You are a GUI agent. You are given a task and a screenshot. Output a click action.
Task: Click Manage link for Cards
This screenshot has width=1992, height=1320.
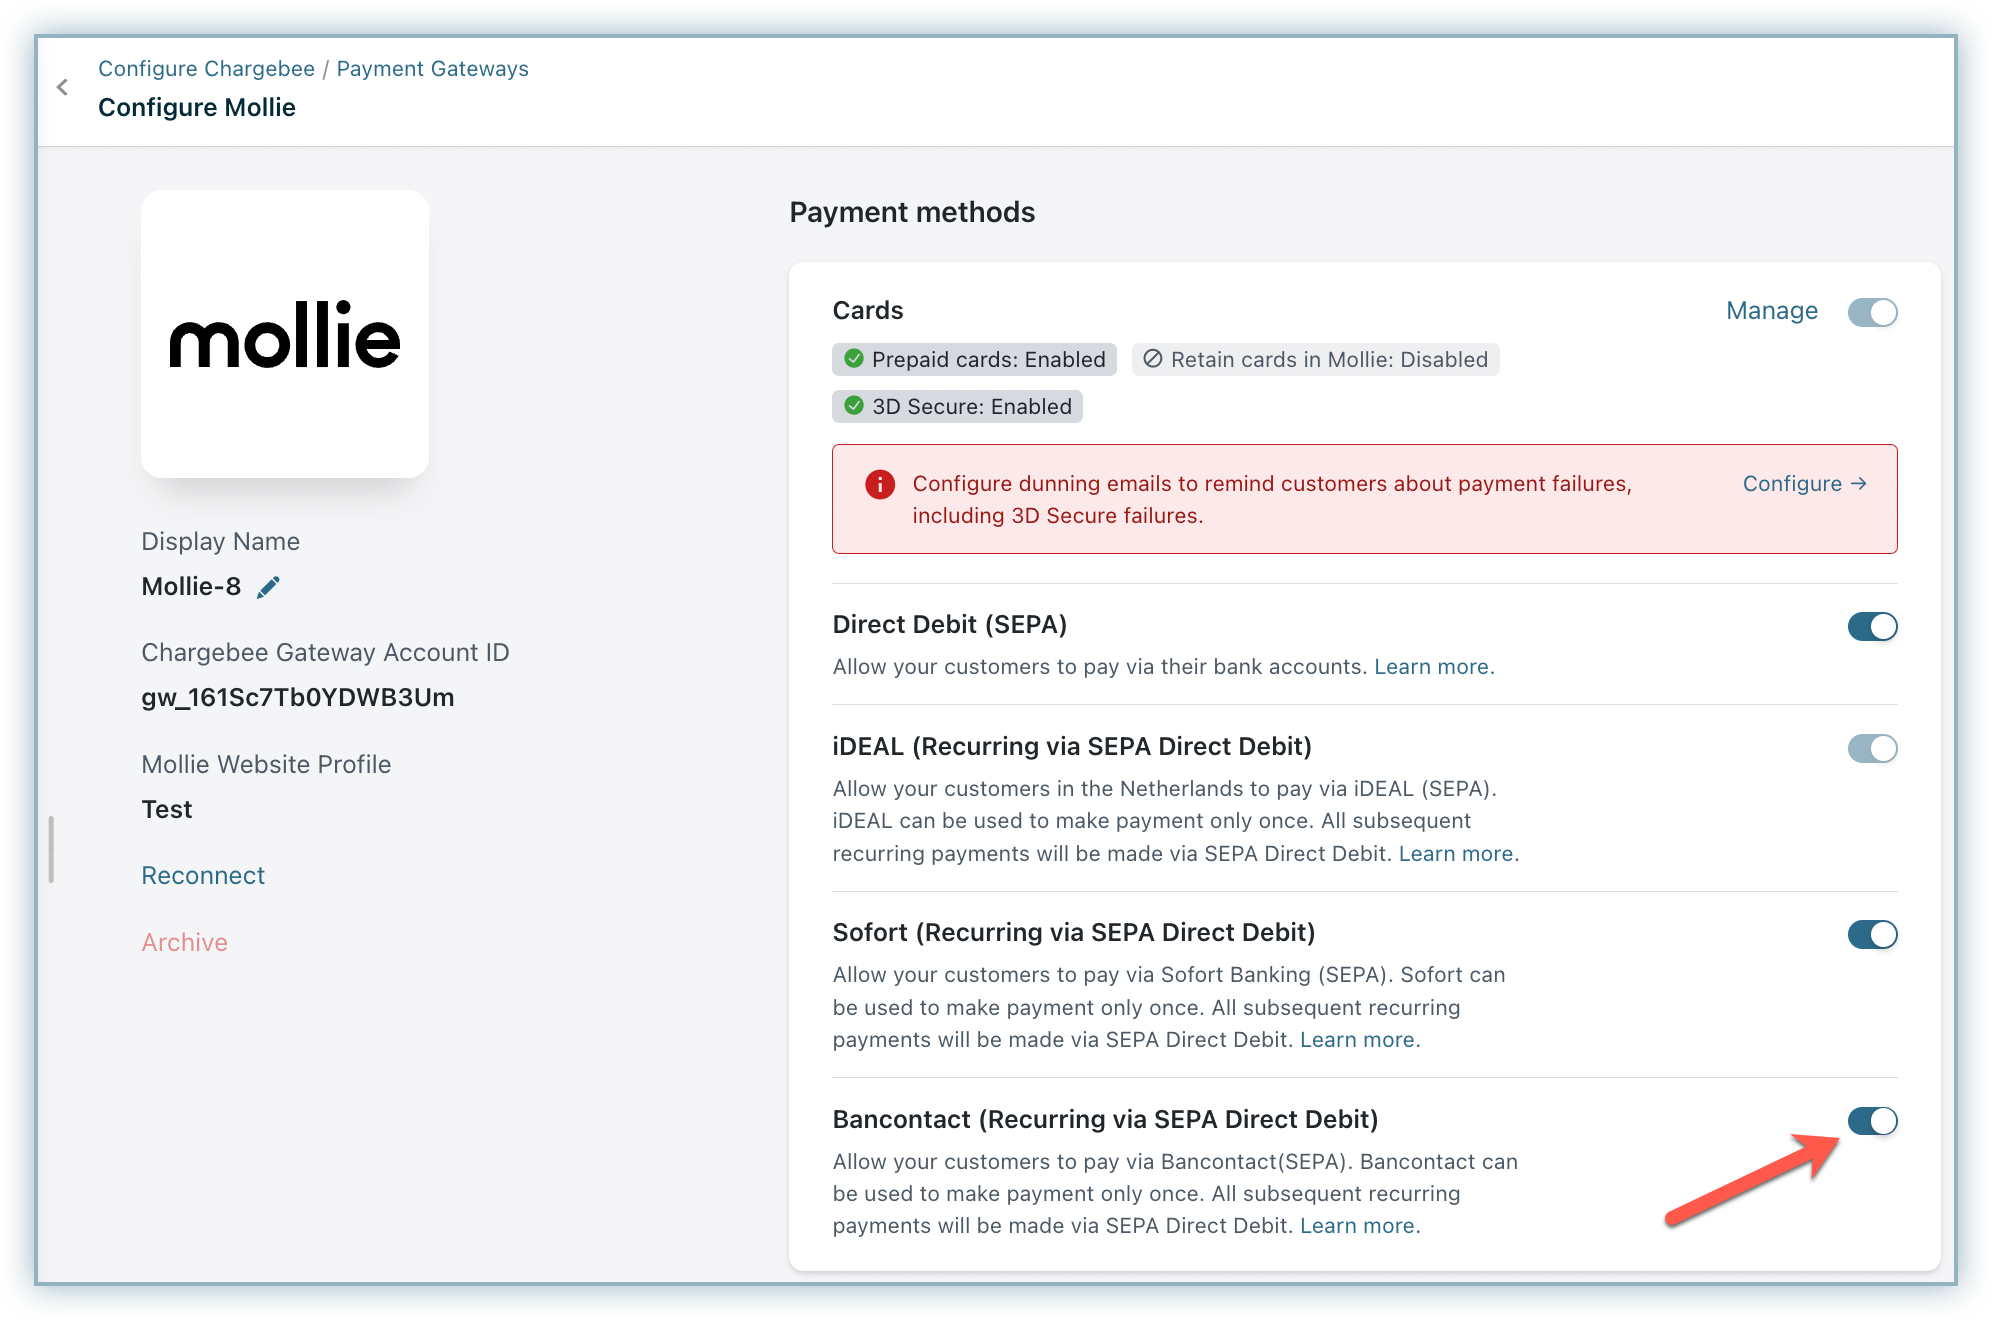click(x=1771, y=311)
